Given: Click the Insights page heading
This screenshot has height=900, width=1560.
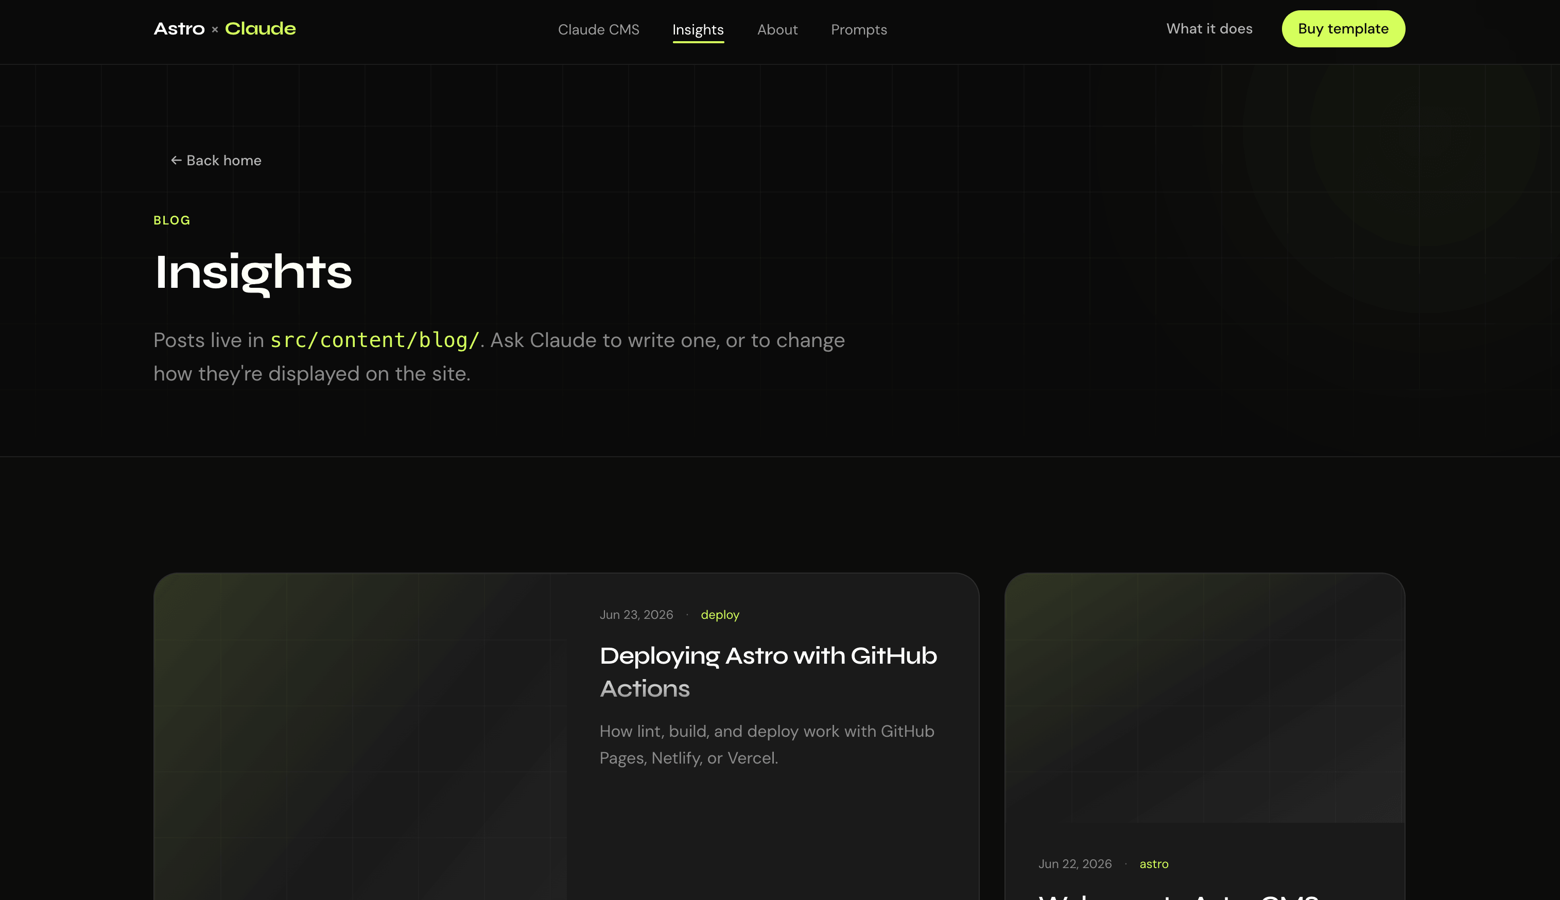Looking at the screenshot, I should point(253,272).
